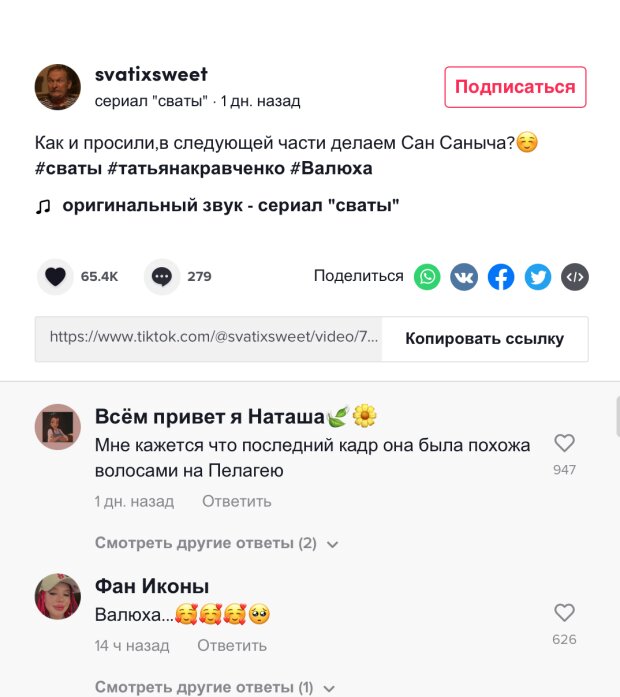Reply to Фан Иконы comment via Ответить
This screenshot has height=697, width=620.
[x=232, y=645]
